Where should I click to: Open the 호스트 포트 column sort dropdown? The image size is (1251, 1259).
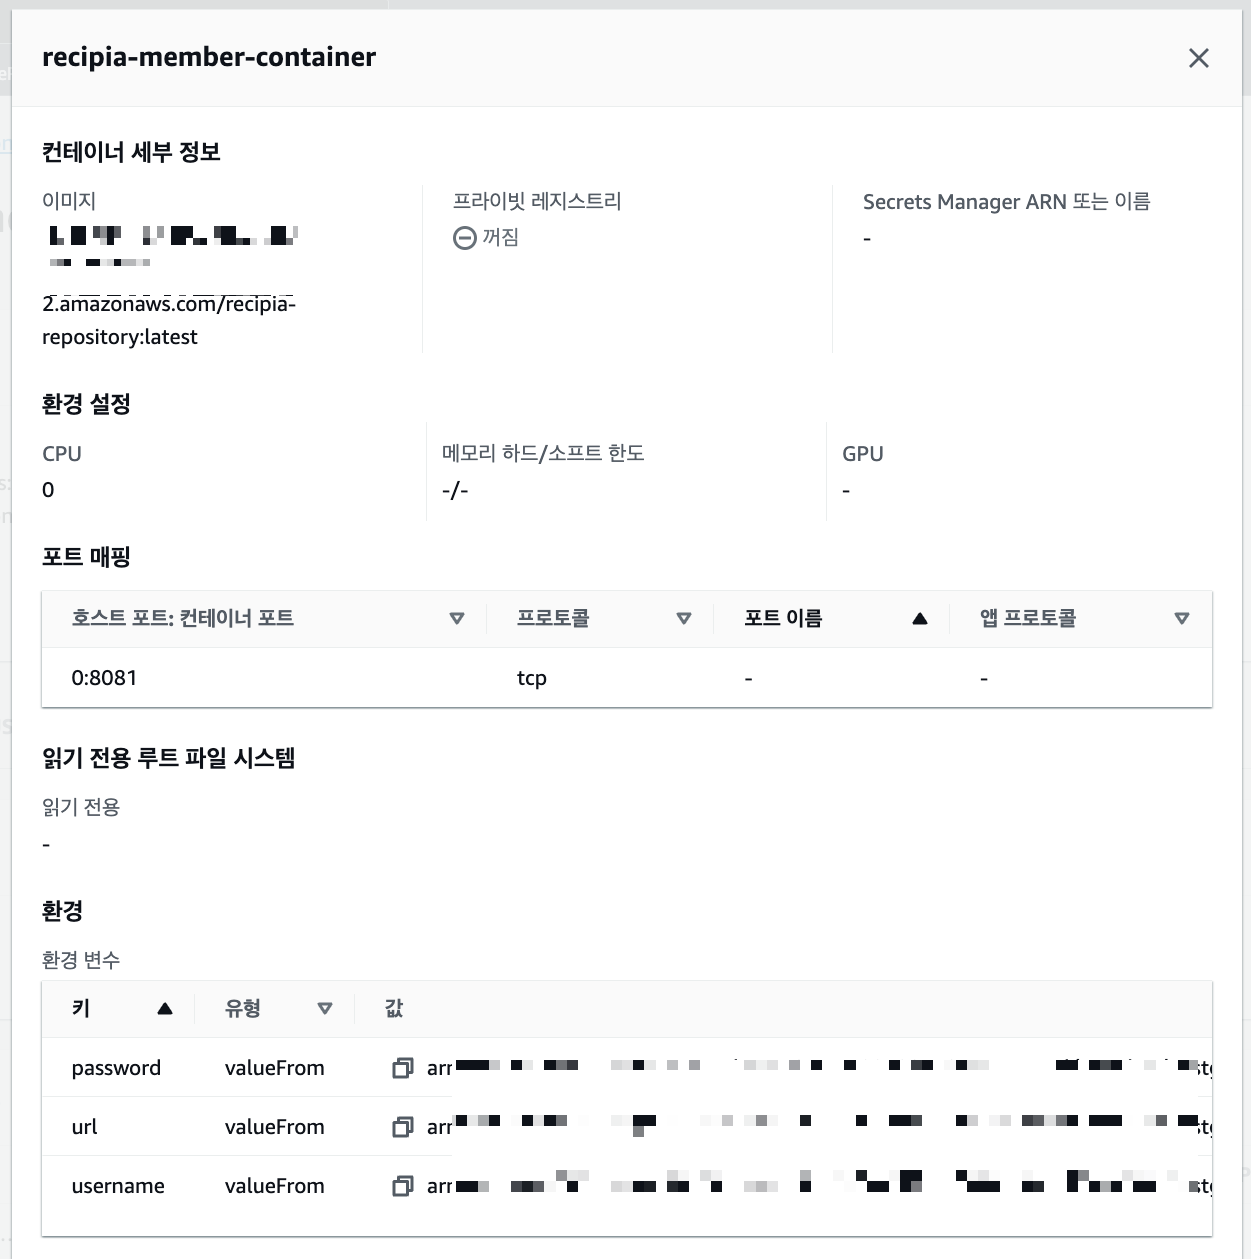[x=458, y=618]
